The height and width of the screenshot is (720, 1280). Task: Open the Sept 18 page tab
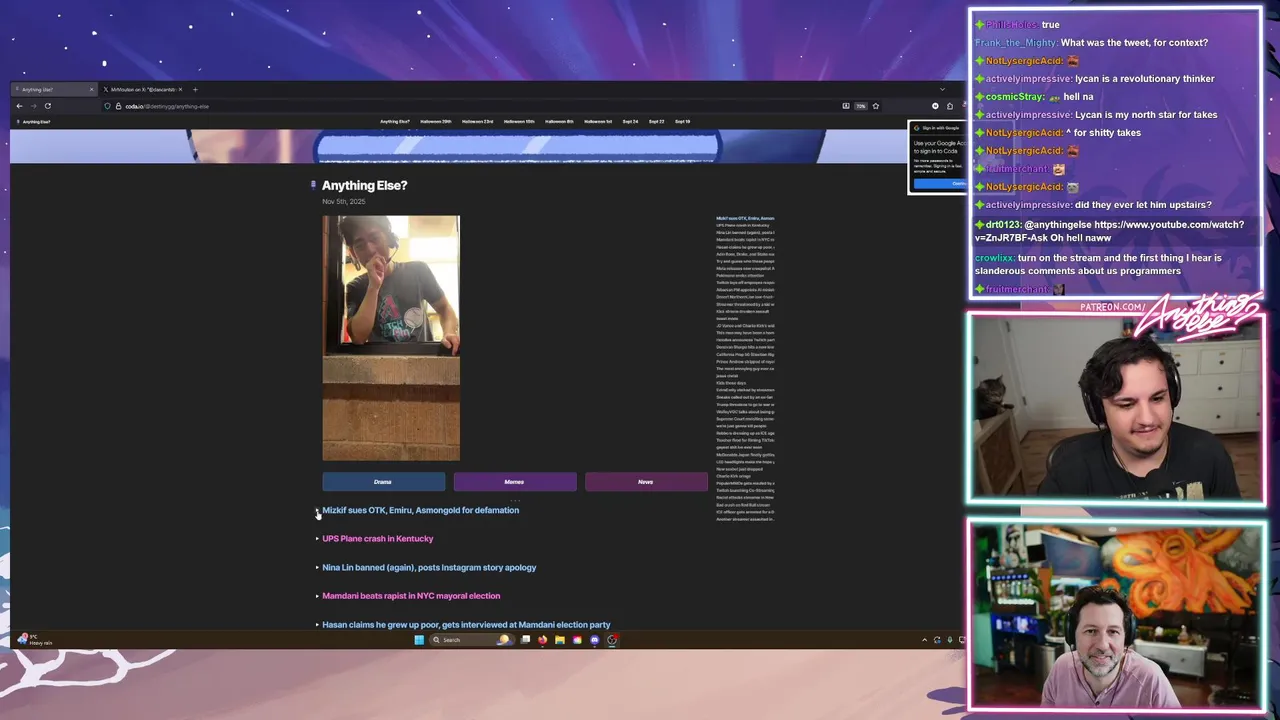pyautogui.click(x=682, y=122)
